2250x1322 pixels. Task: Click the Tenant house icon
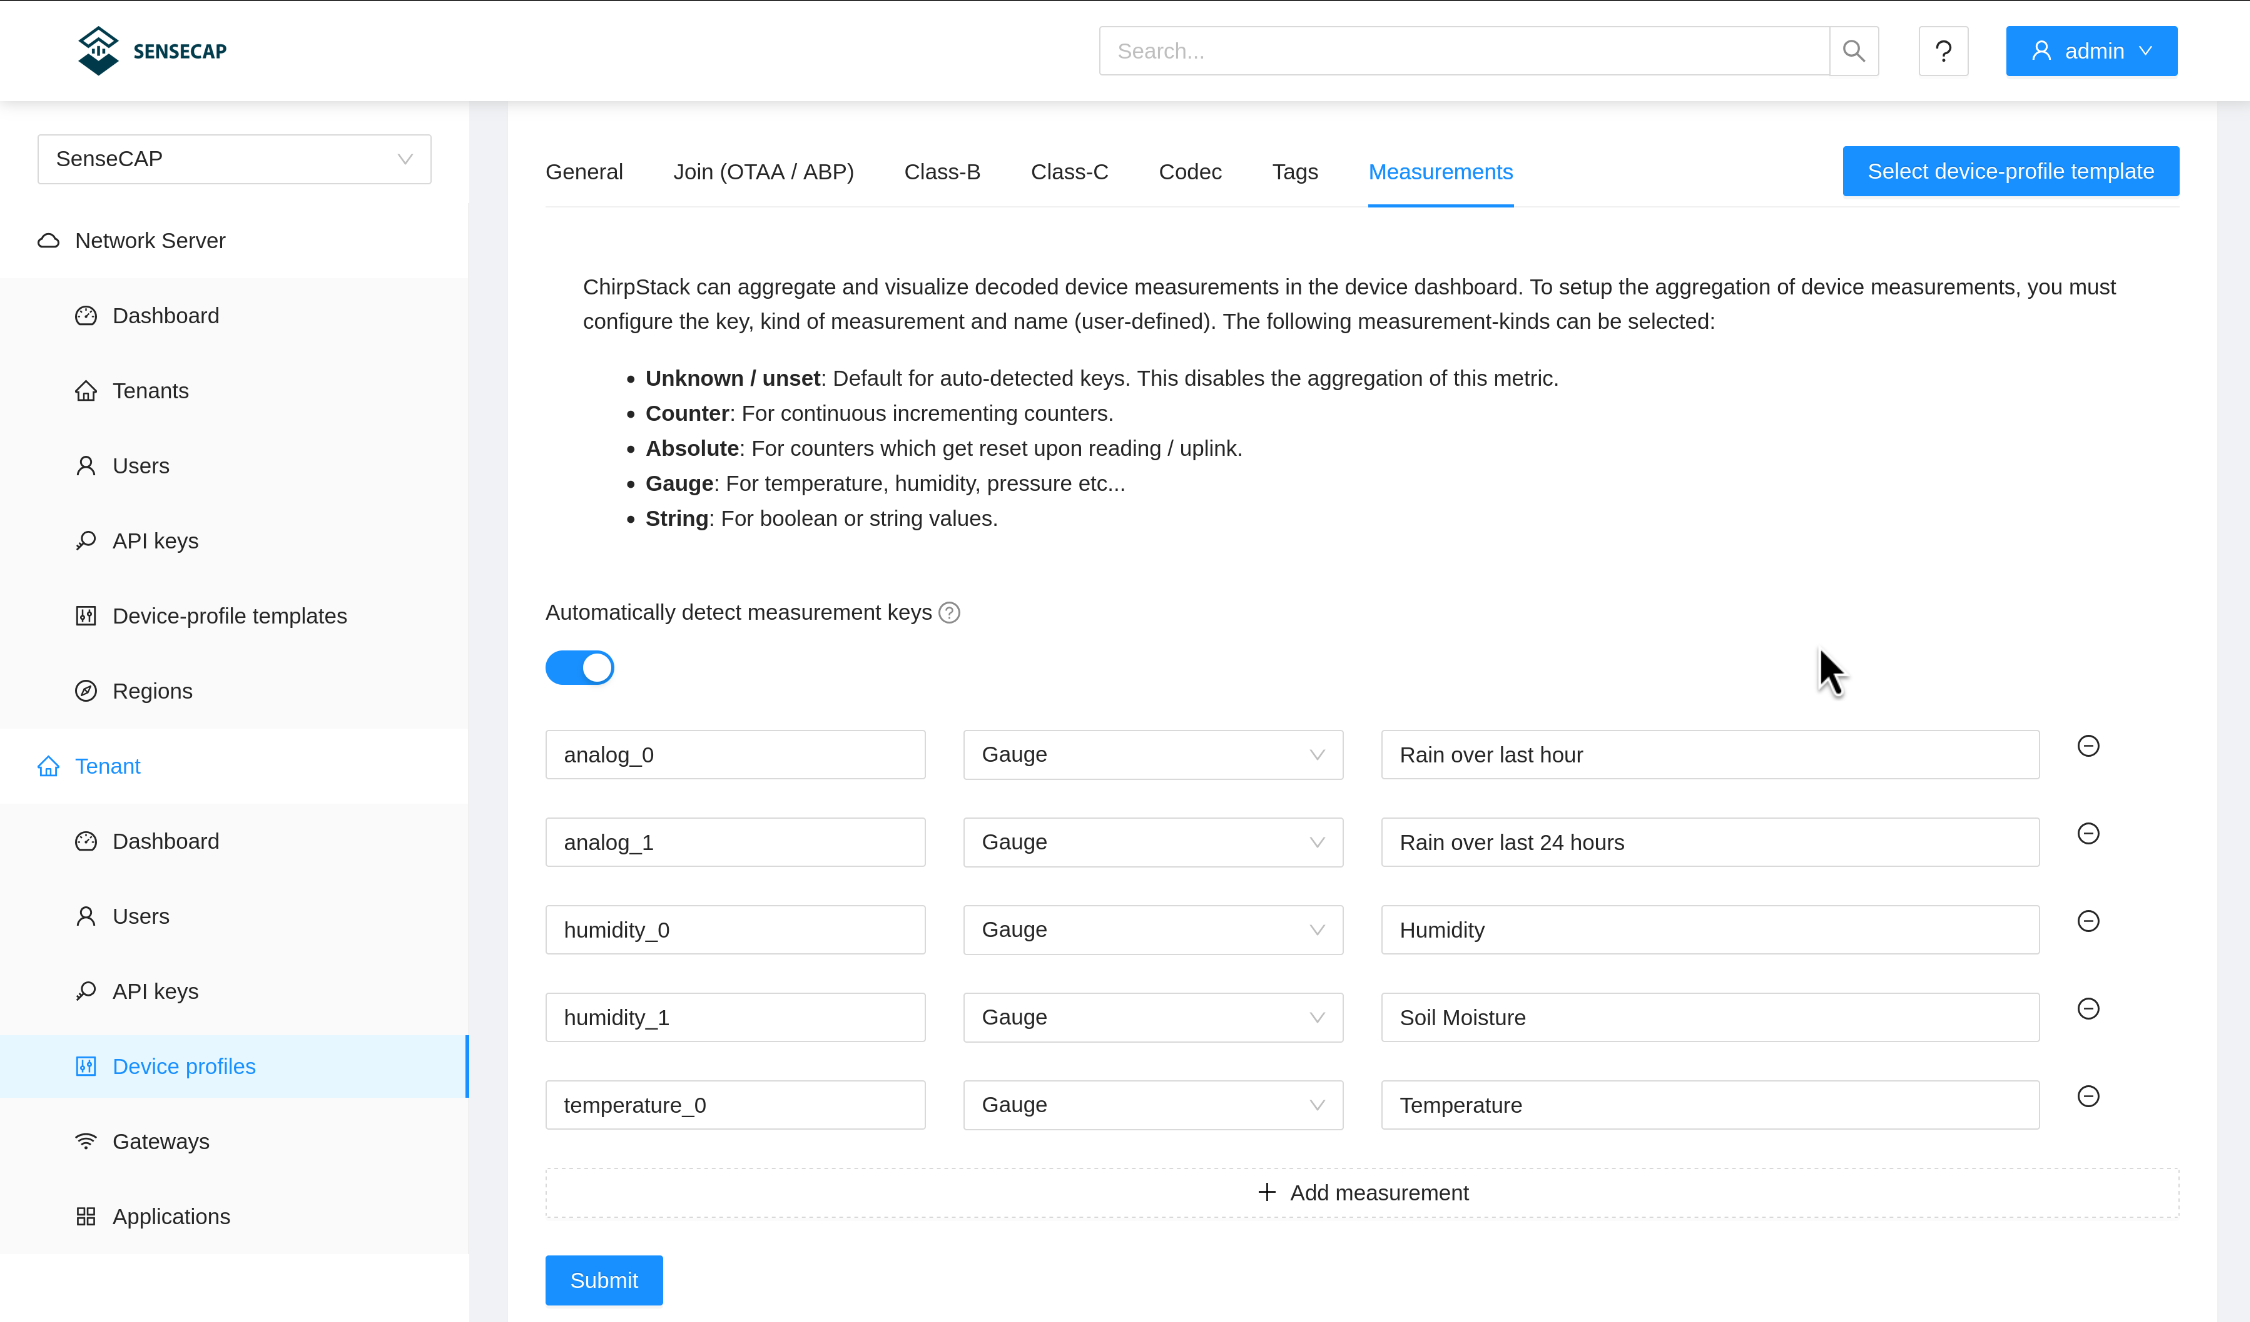coord(48,766)
